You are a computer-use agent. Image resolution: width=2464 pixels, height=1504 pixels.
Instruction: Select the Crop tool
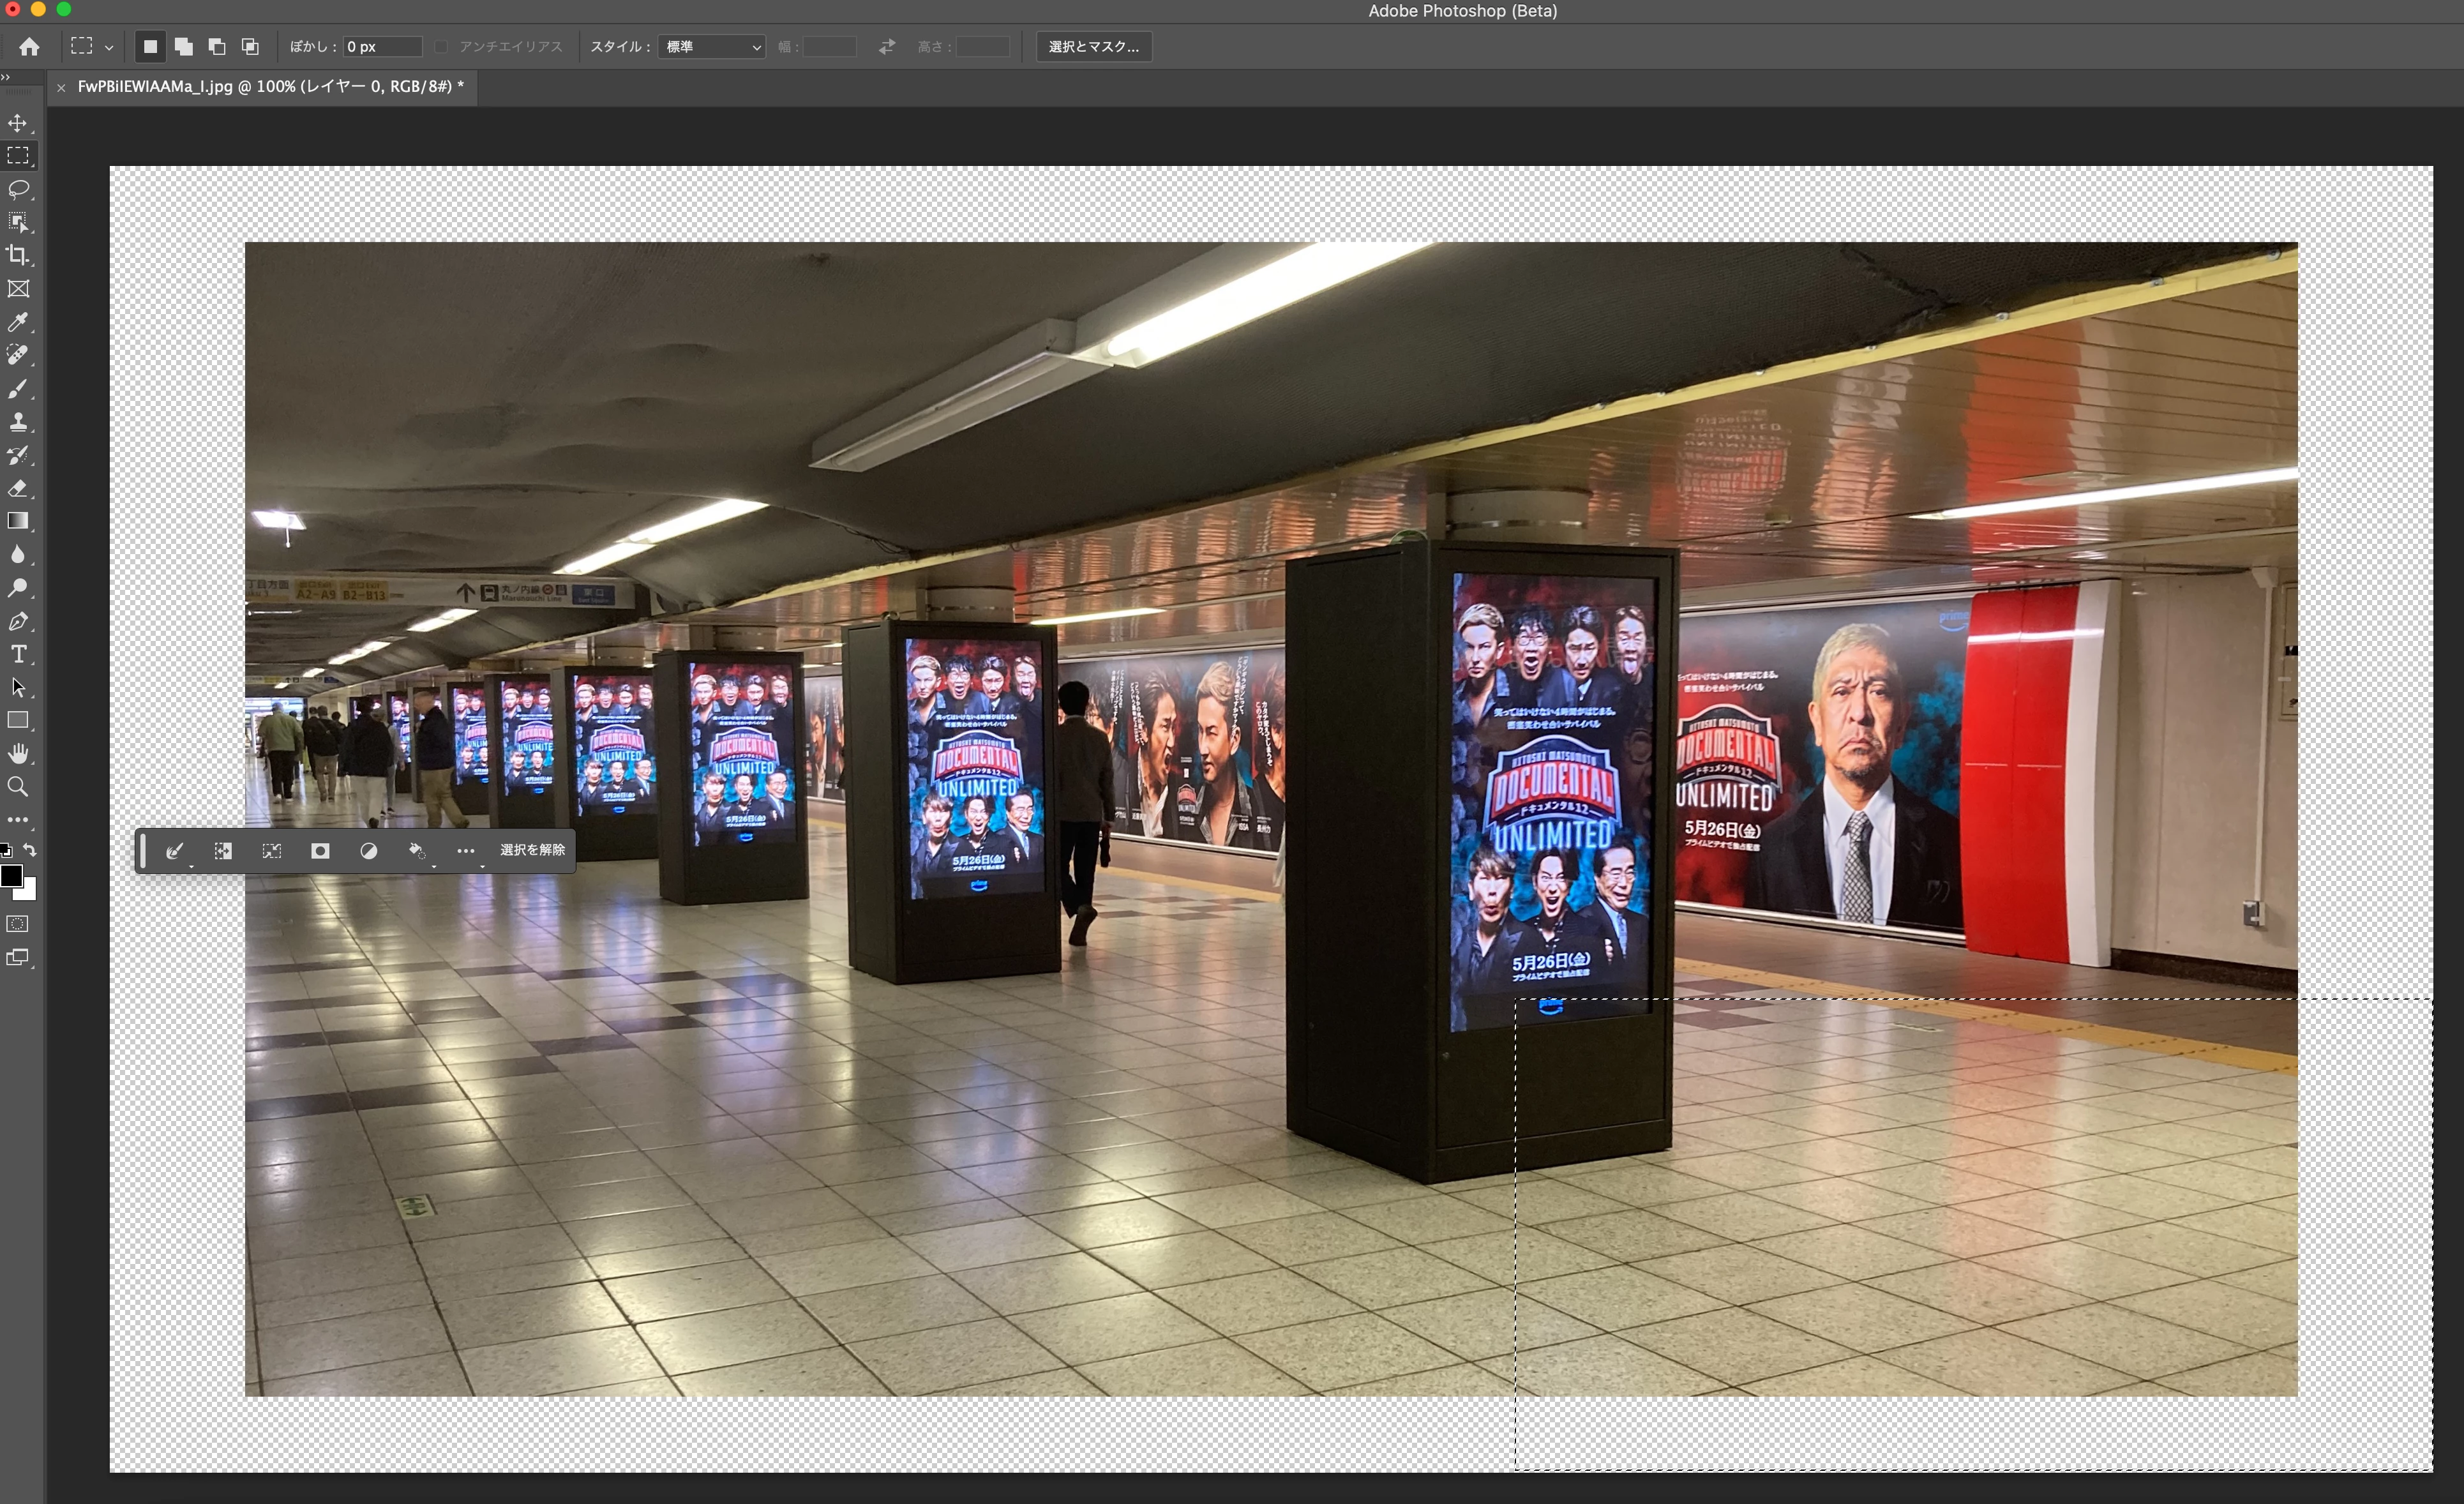pyautogui.click(x=19, y=255)
